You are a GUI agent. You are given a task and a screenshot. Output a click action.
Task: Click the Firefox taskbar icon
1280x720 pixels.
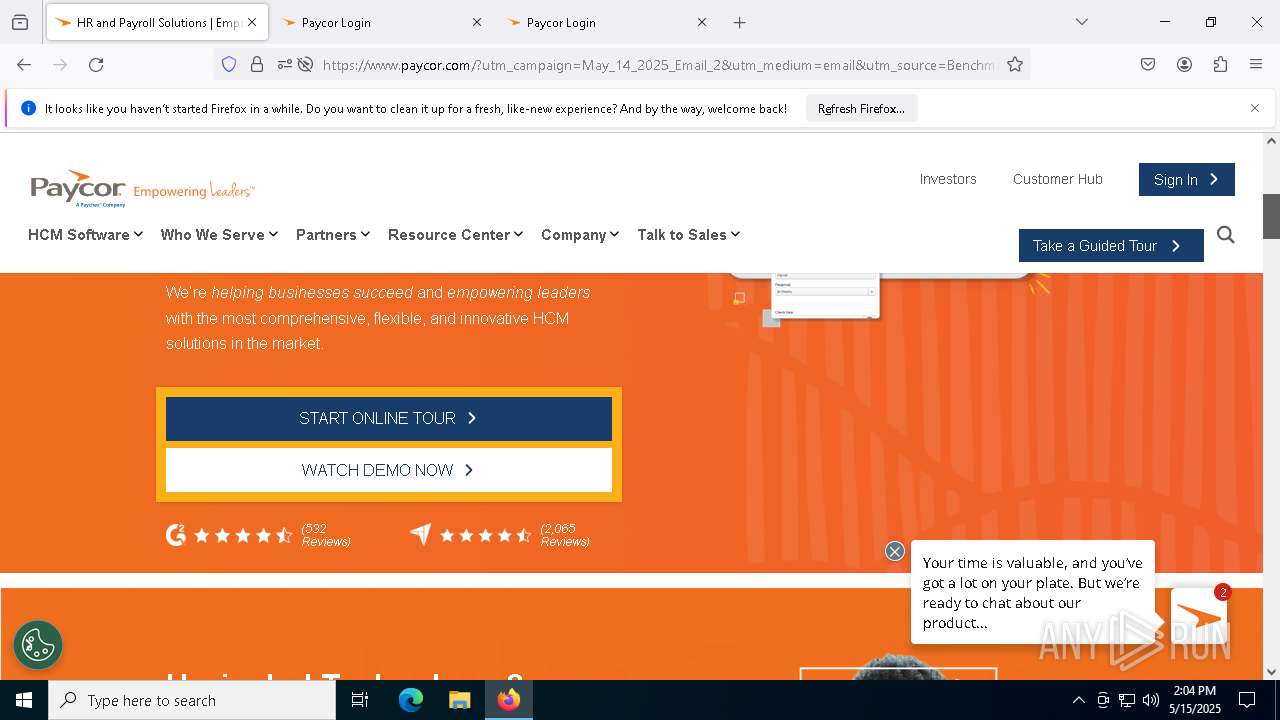coord(509,700)
